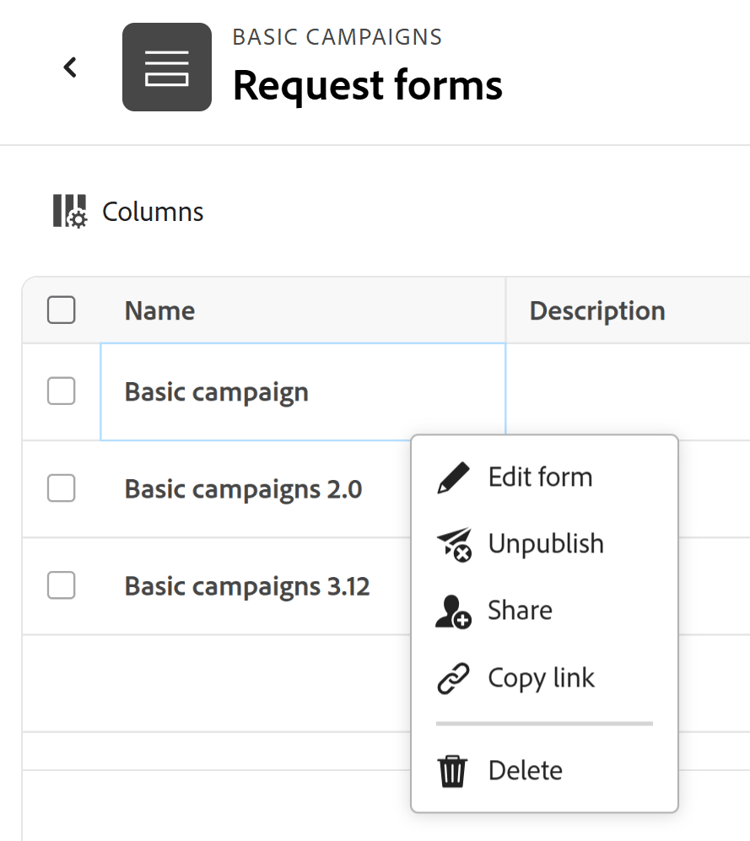750x841 pixels.
Task: Click the pencil Edit form icon
Action: tap(454, 477)
